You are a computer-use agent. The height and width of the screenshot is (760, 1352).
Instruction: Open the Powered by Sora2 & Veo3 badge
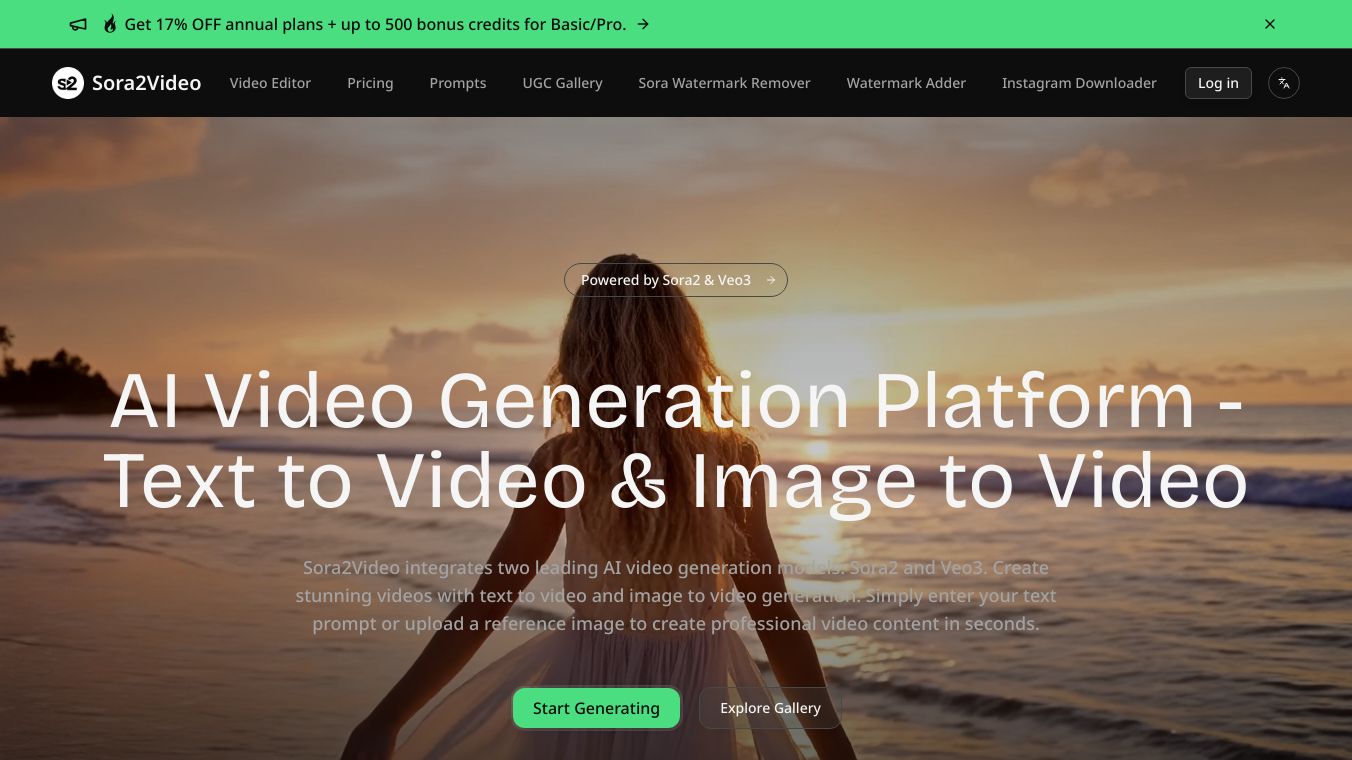676,280
